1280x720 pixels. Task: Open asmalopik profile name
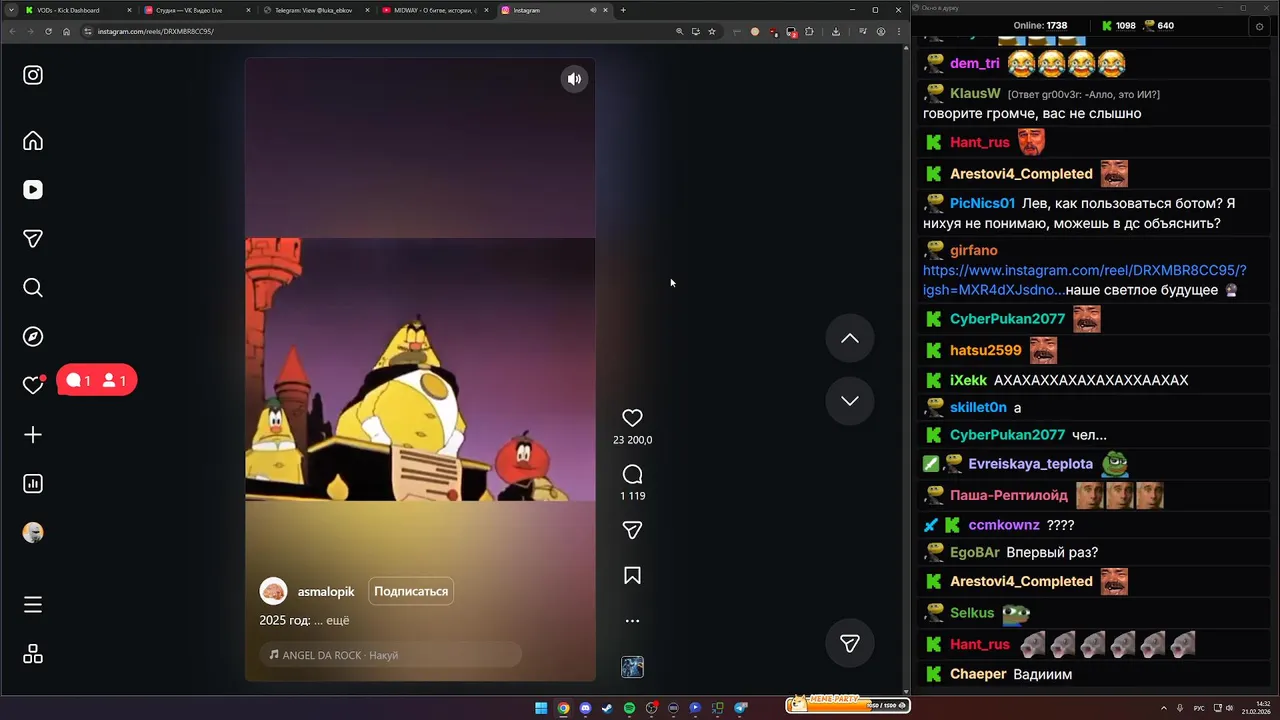click(x=326, y=591)
